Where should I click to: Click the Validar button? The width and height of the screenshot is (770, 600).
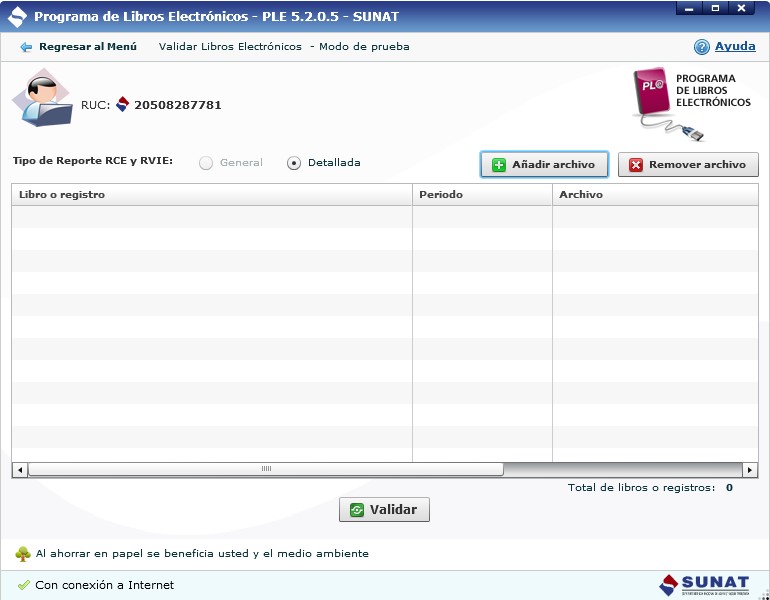click(385, 510)
